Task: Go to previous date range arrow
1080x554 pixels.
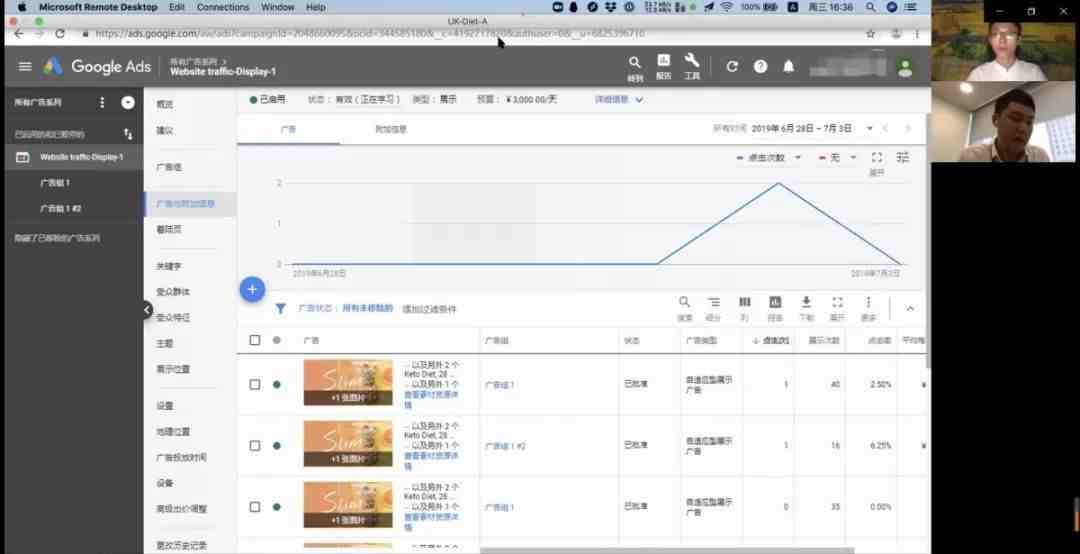Action: pyautogui.click(x=886, y=129)
